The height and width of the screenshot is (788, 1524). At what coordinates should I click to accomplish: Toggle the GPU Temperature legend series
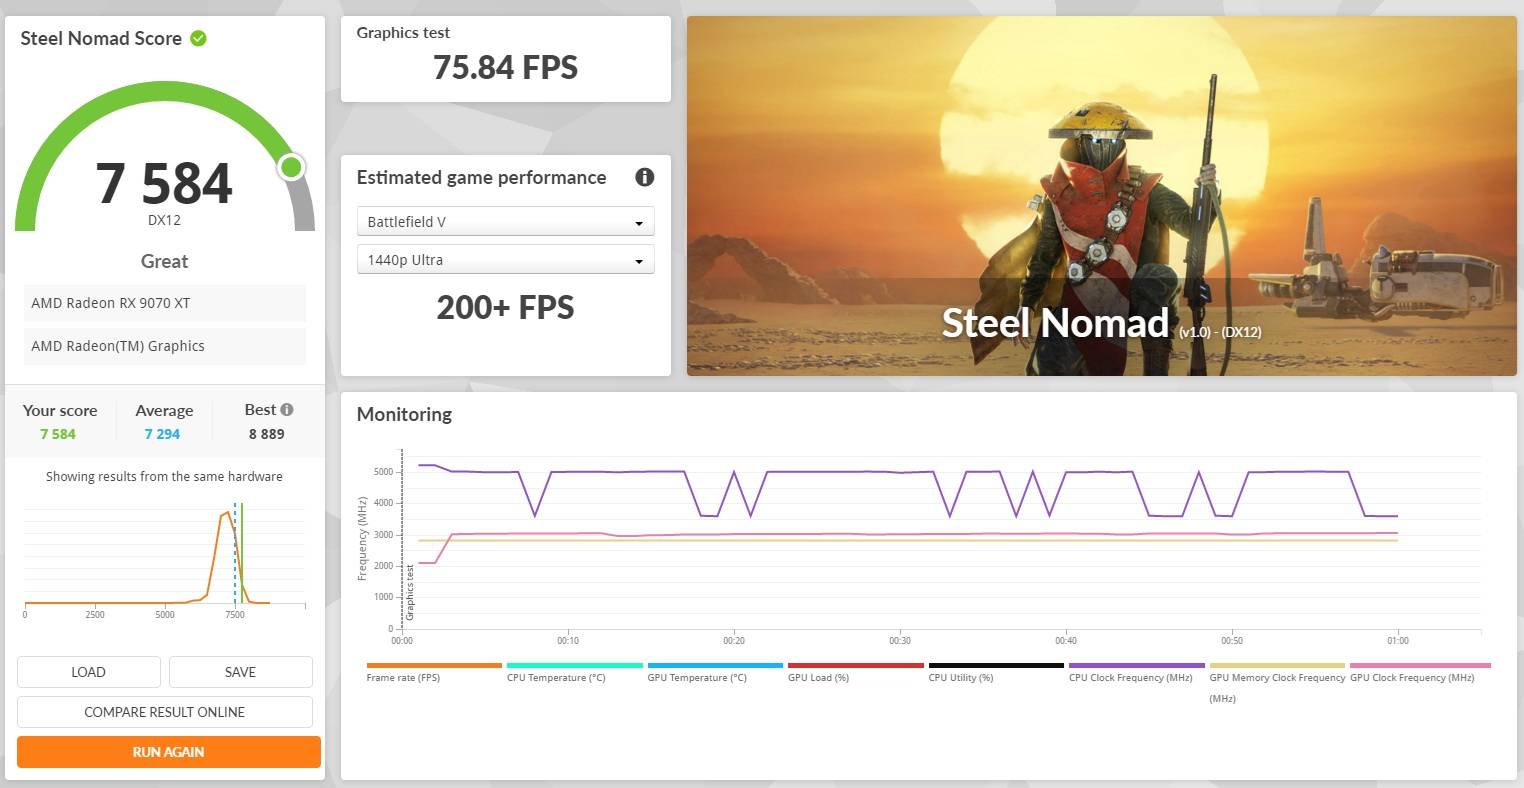tap(715, 666)
